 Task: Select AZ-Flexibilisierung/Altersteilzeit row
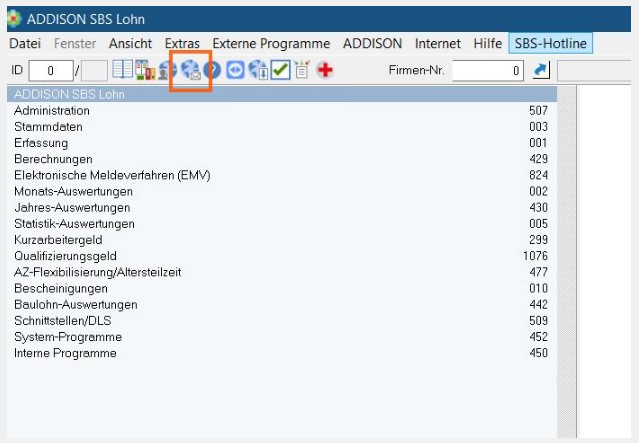tap(282, 272)
